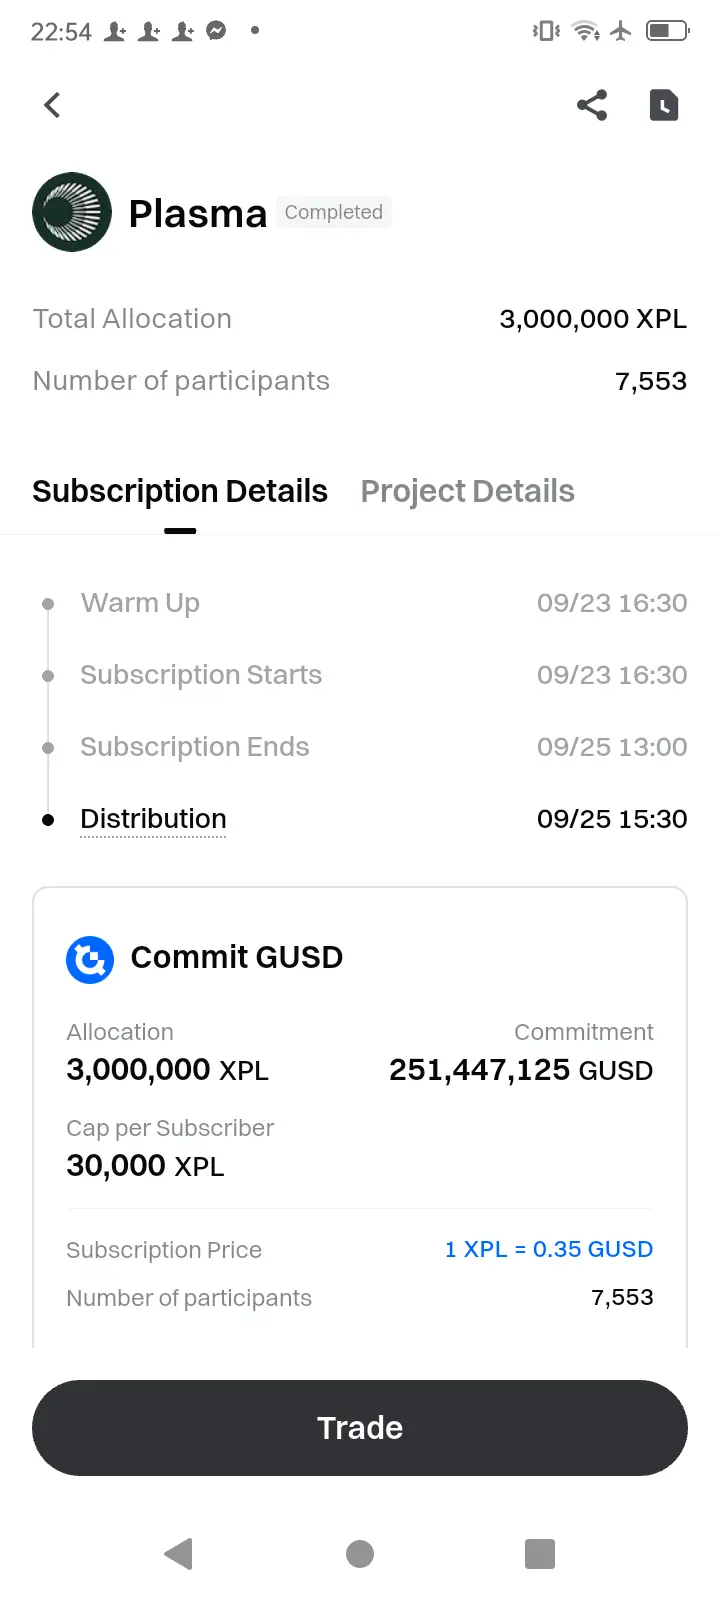Viewport: 720px width, 1600px height.
Task: Tap the Android home circle button
Action: click(360, 1553)
